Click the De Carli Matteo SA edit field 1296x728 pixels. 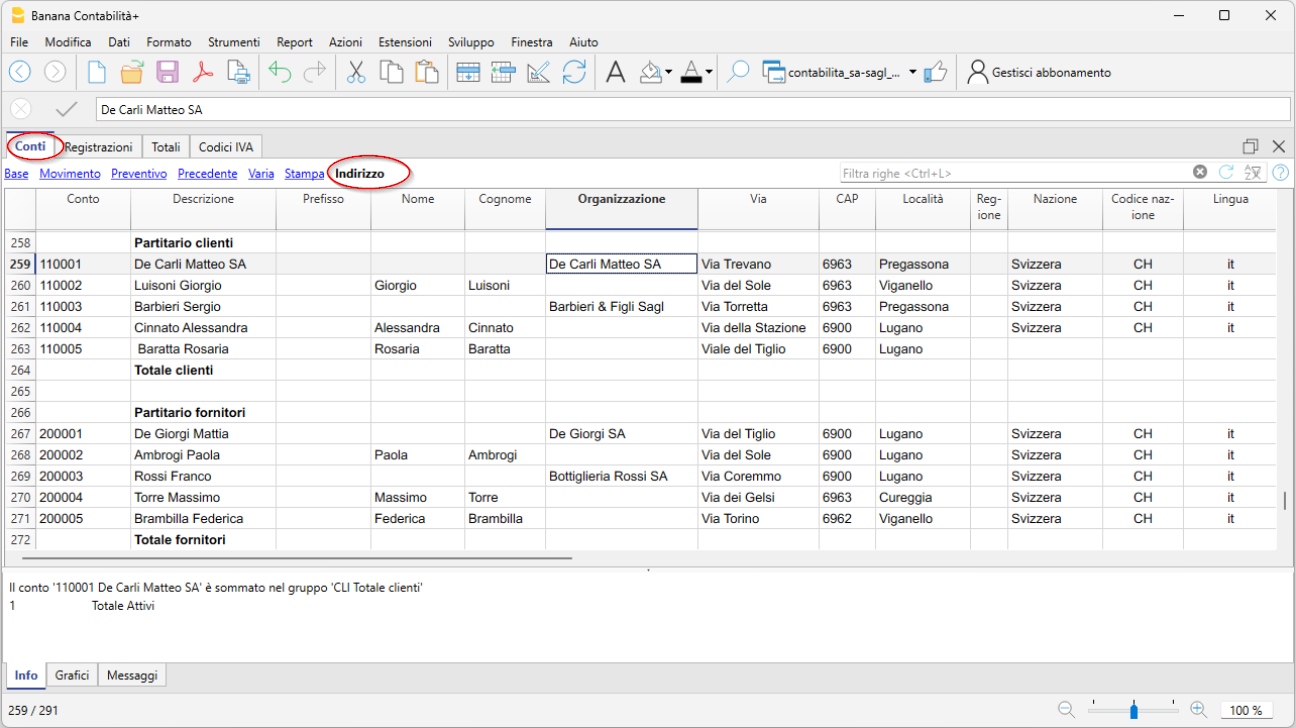point(693,109)
